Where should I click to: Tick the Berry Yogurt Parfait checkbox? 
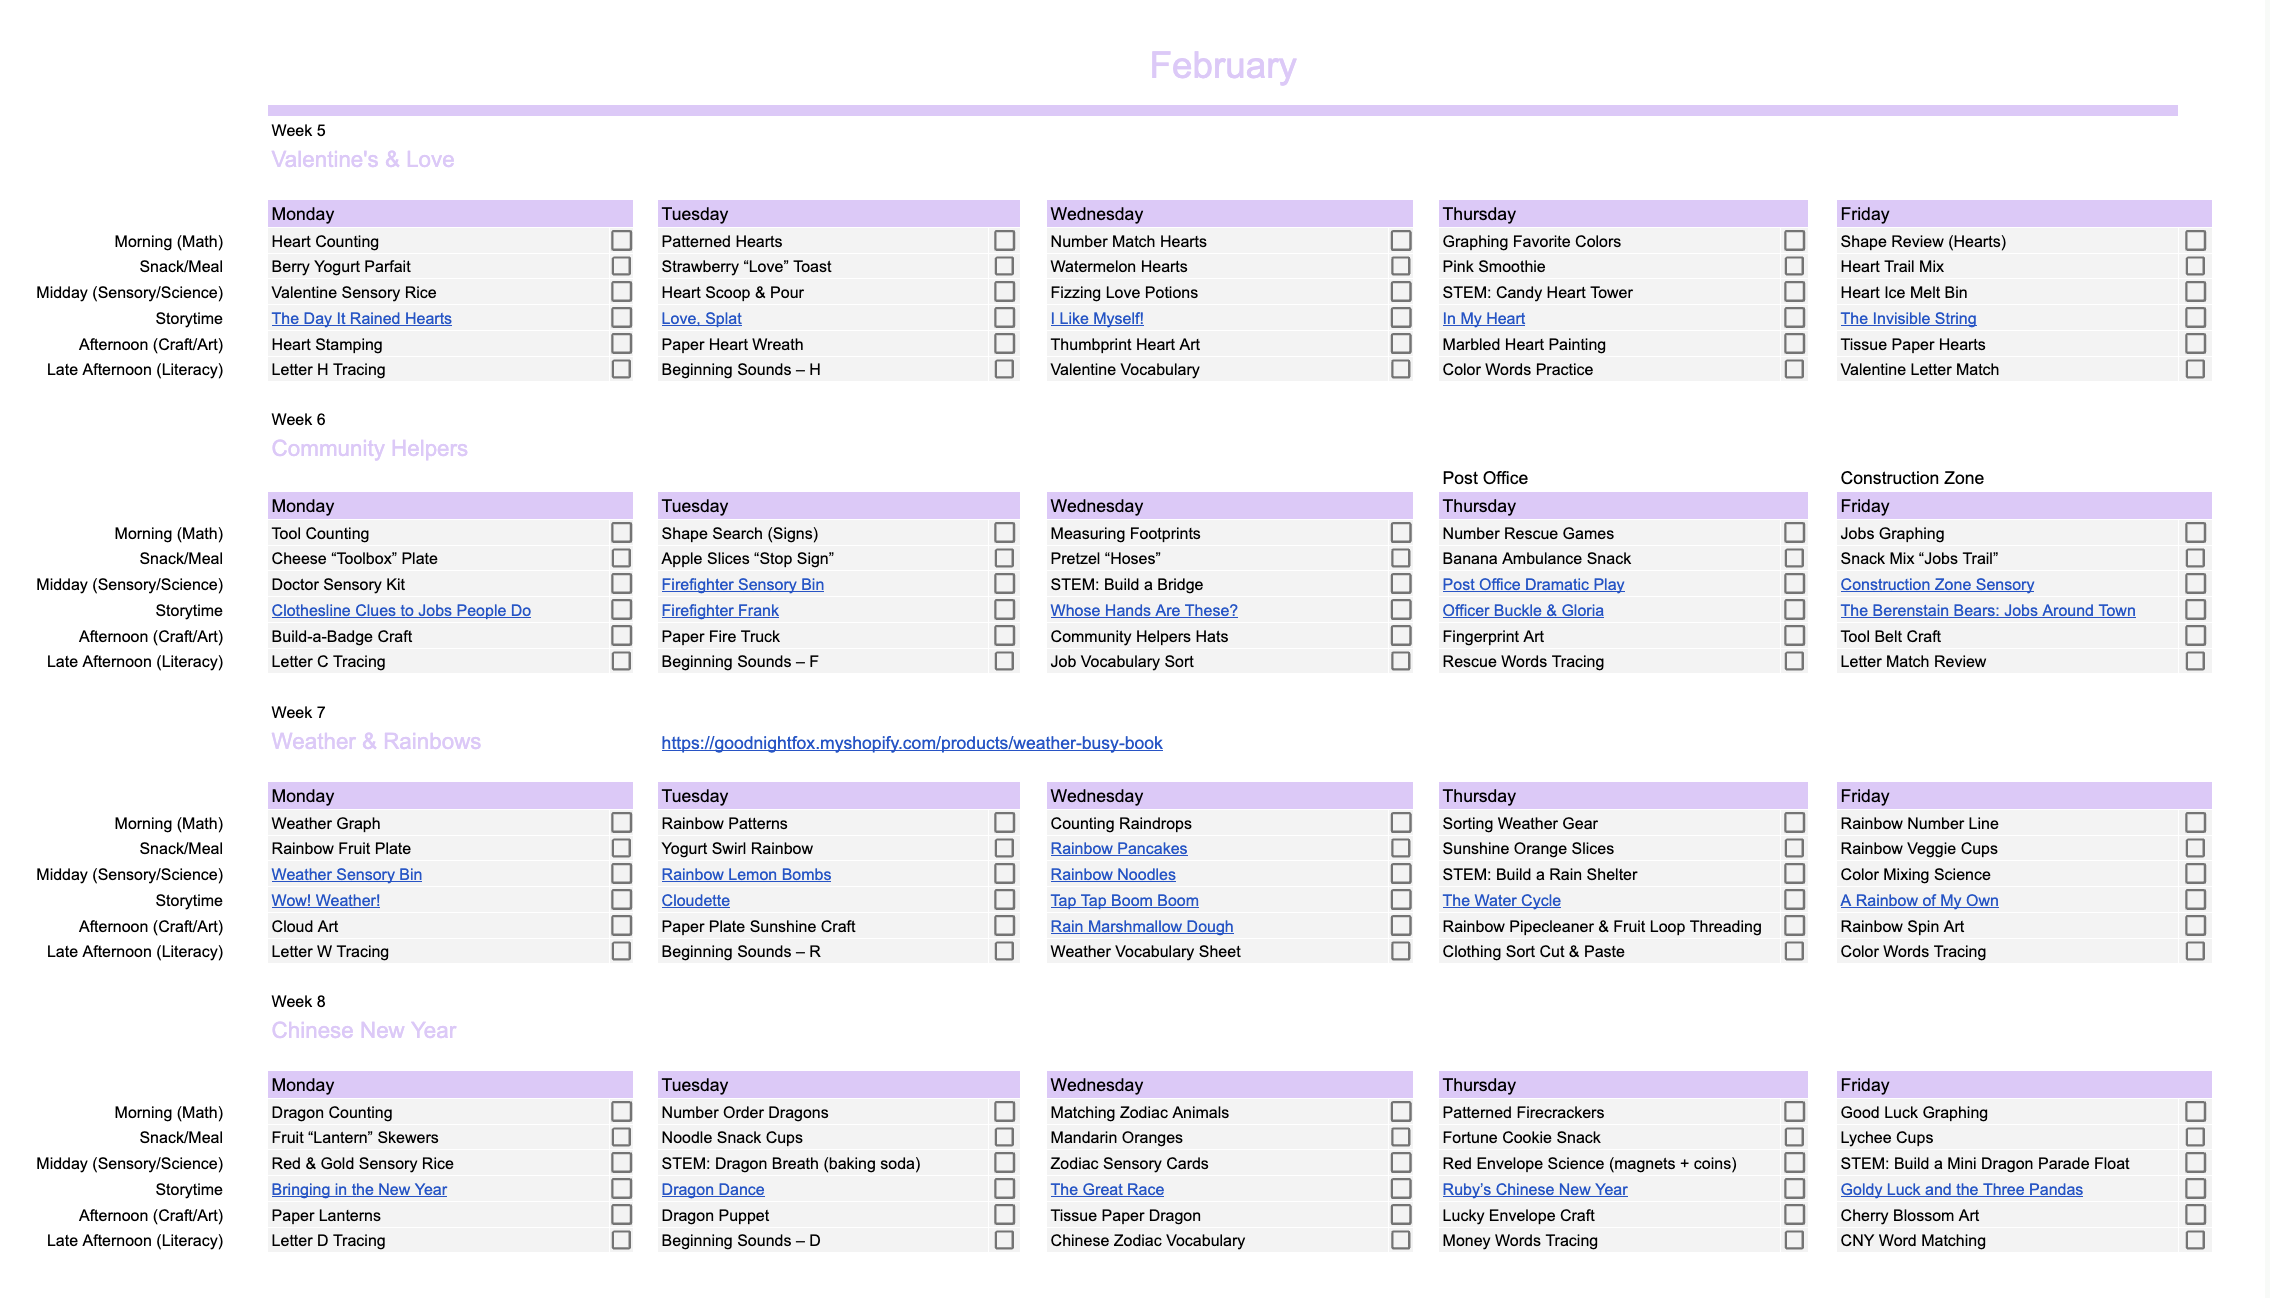pos(621,266)
